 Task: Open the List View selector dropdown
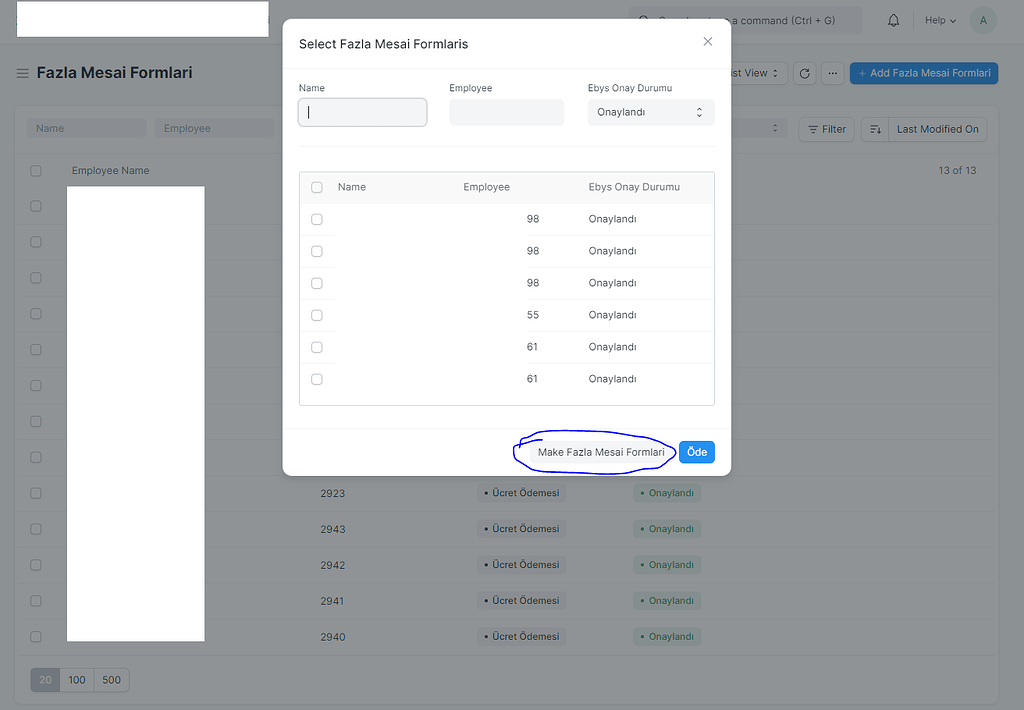point(755,73)
